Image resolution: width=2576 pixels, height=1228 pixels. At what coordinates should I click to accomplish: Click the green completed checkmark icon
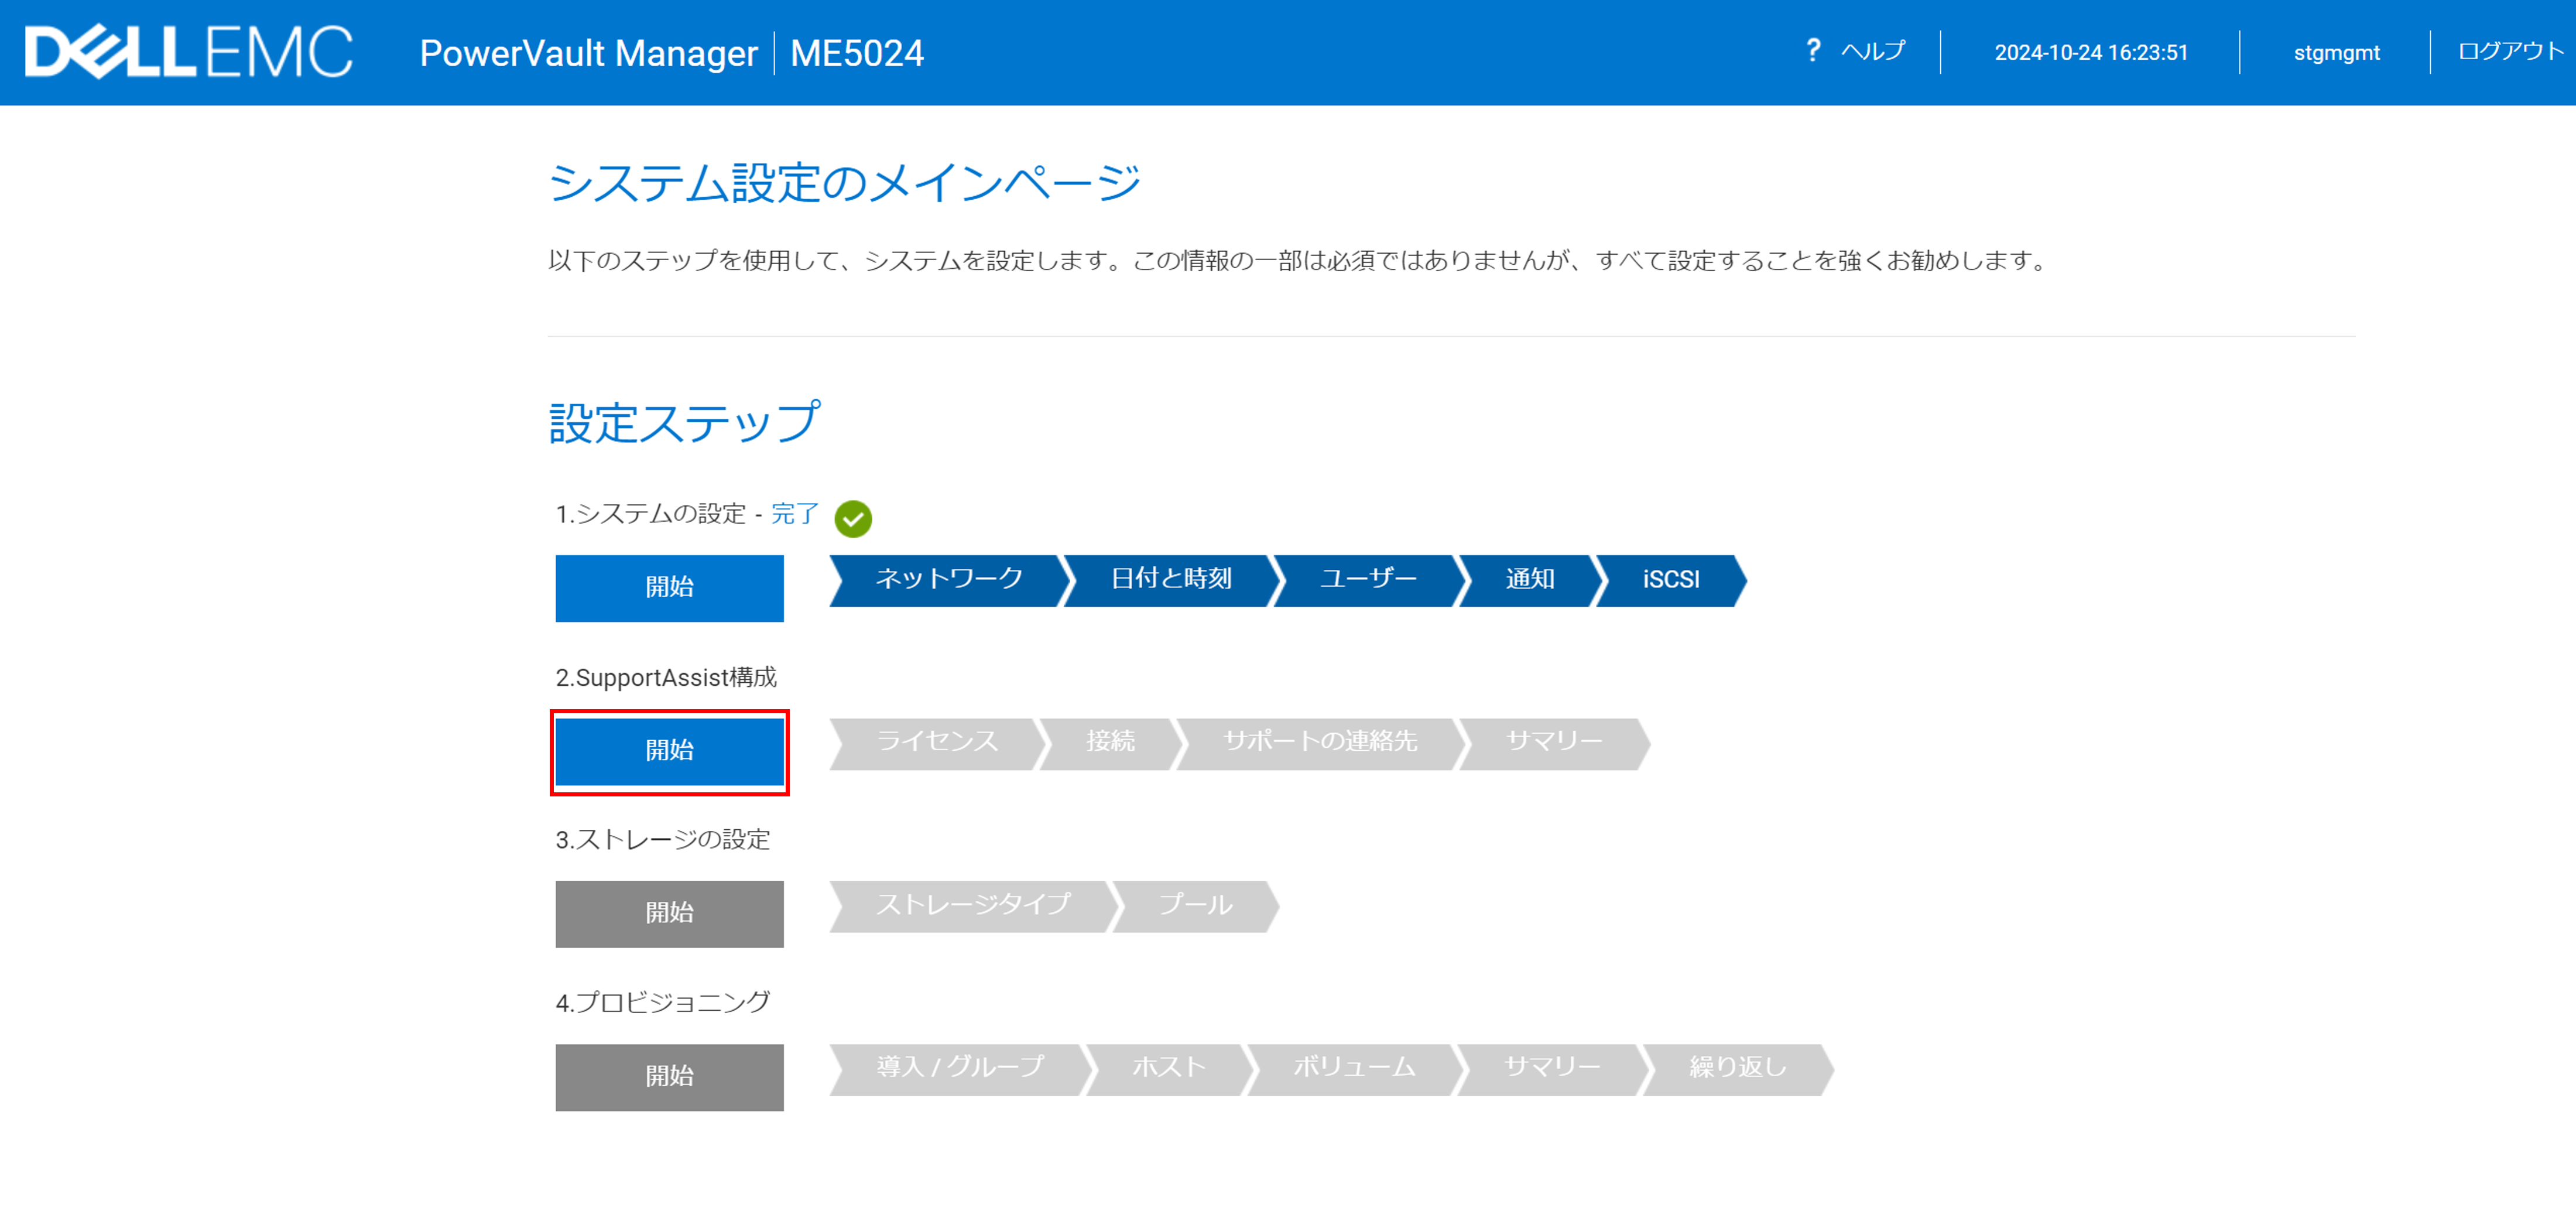pyautogui.click(x=853, y=518)
